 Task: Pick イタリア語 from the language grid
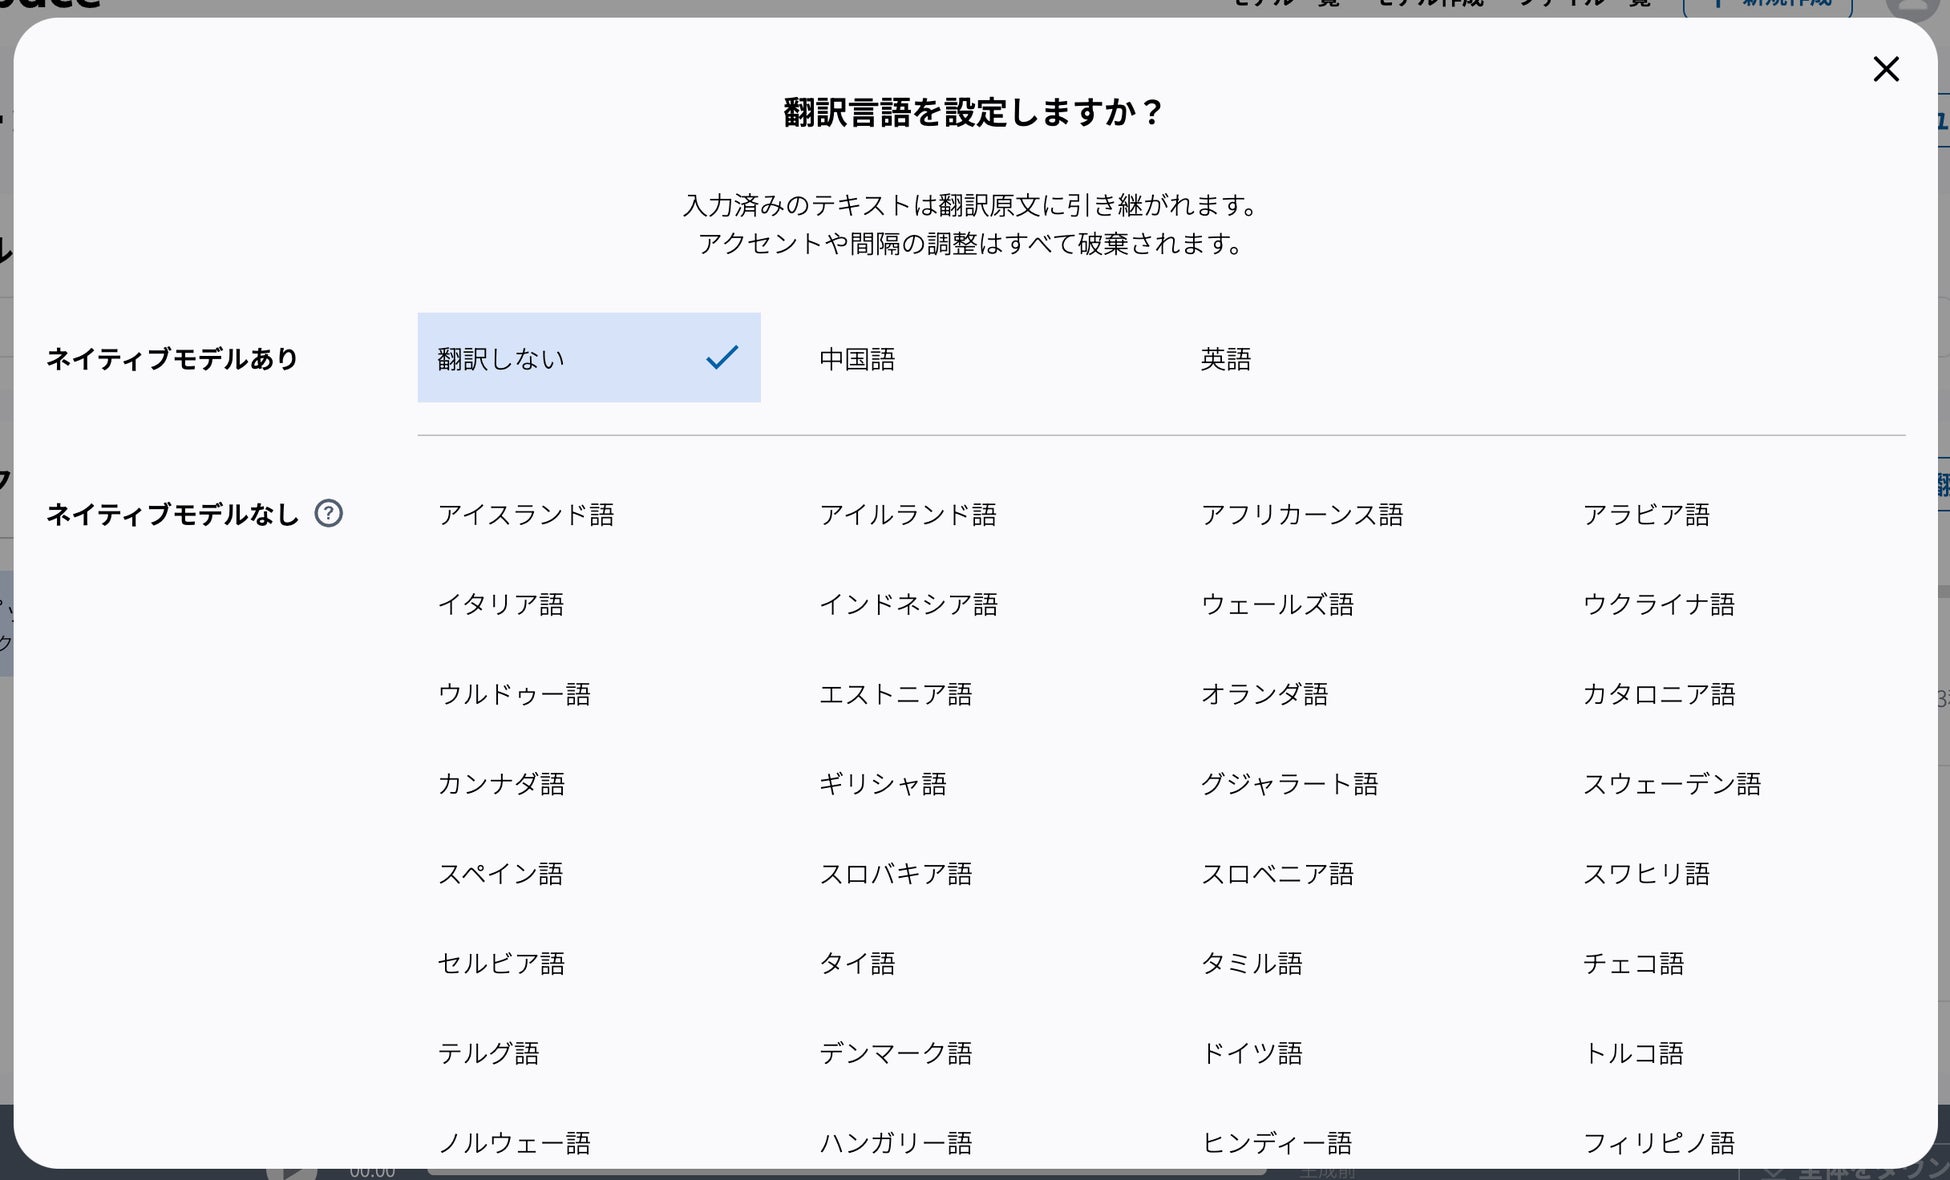[x=501, y=604]
